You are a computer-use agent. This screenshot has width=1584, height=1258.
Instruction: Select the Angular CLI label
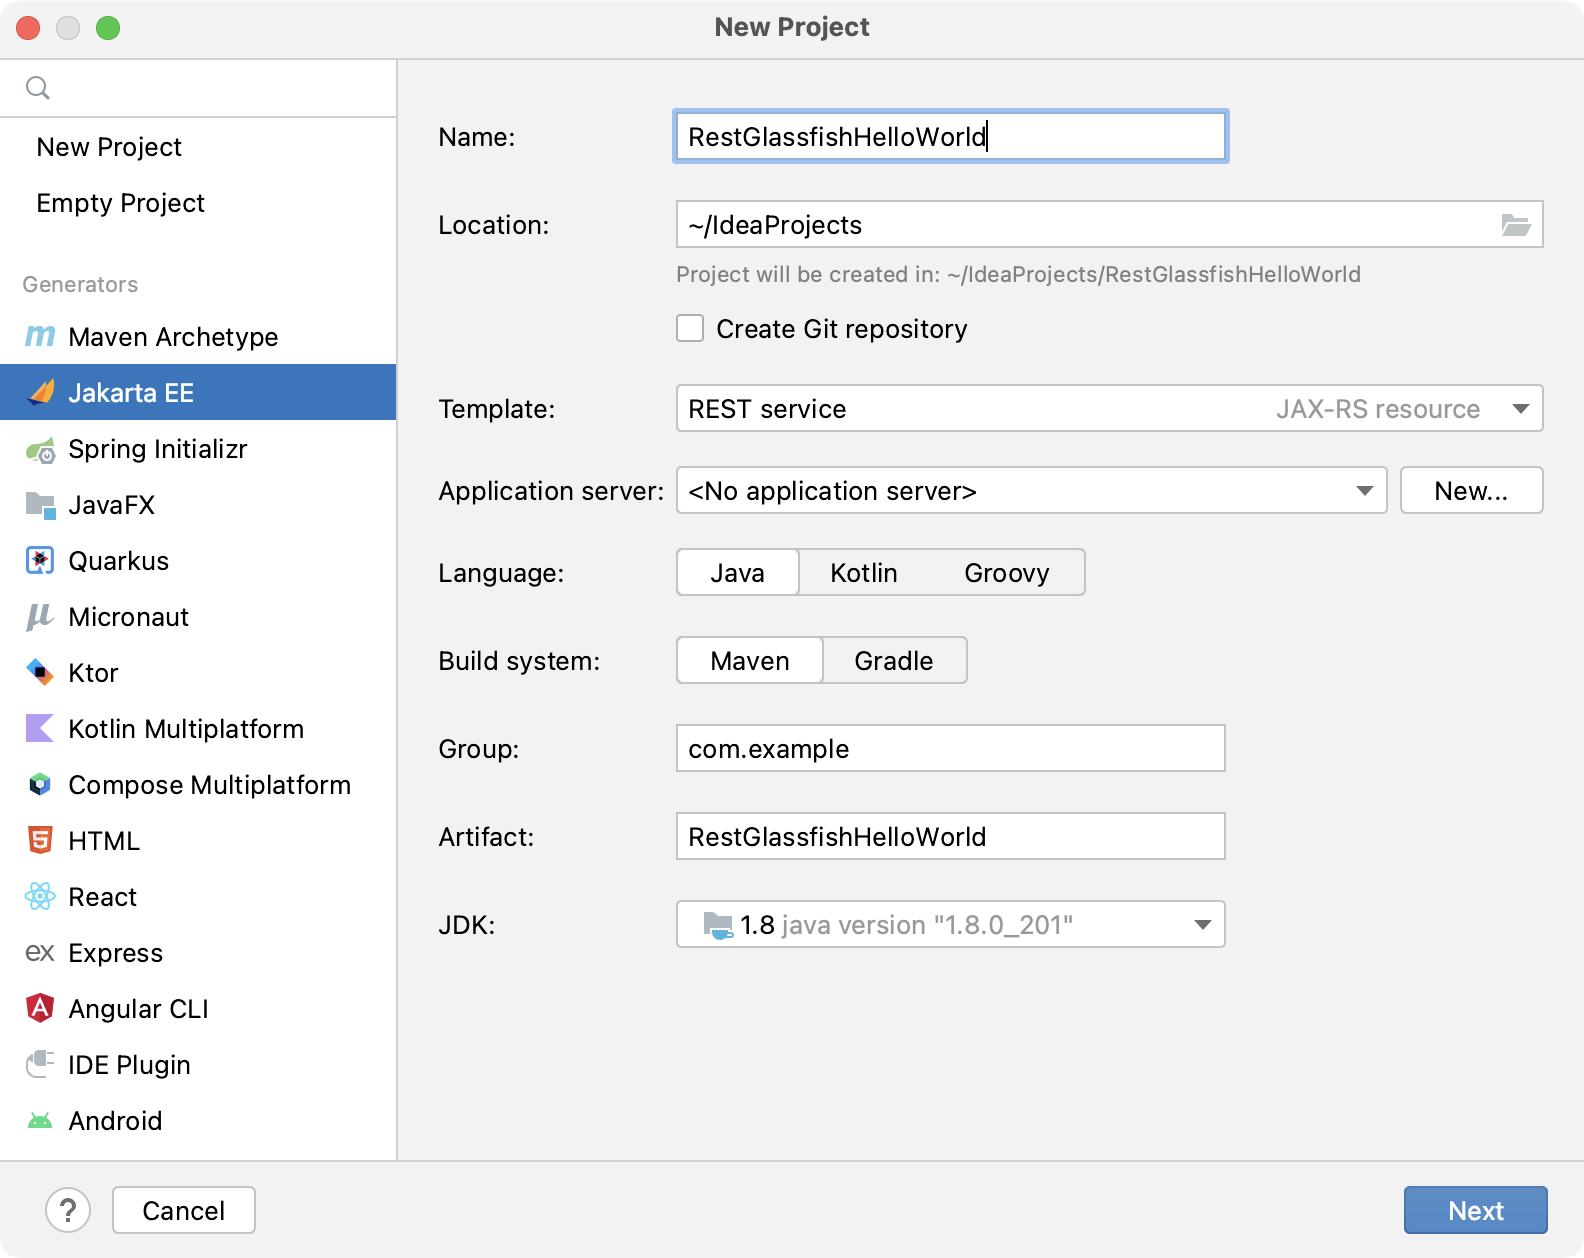[139, 1009]
